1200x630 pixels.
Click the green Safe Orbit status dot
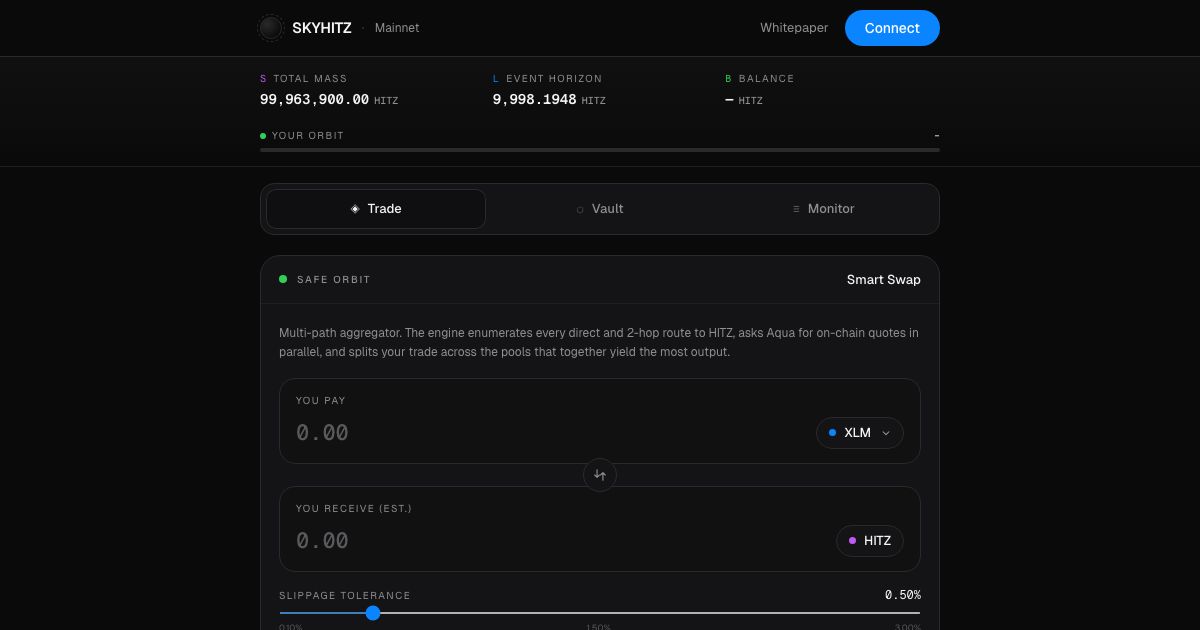pos(283,279)
